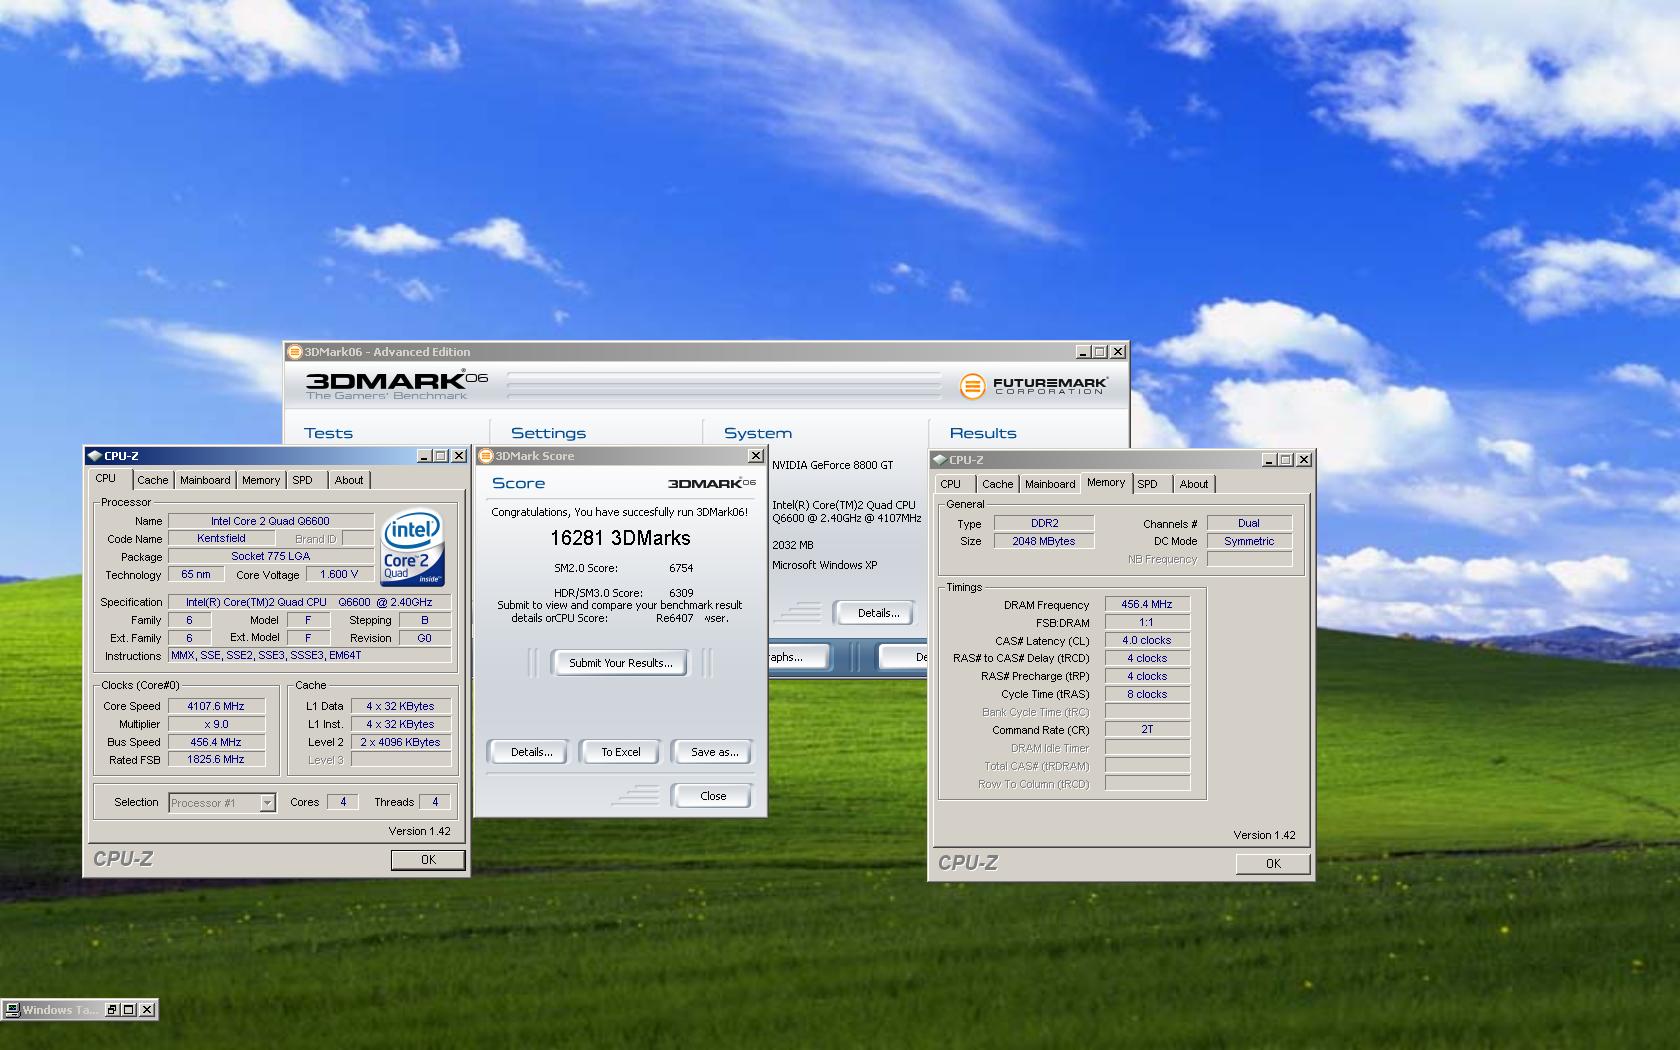Open About tab in right CPU-Z
Viewport: 1680px width, 1050px height.
pyautogui.click(x=1194, y=484)
